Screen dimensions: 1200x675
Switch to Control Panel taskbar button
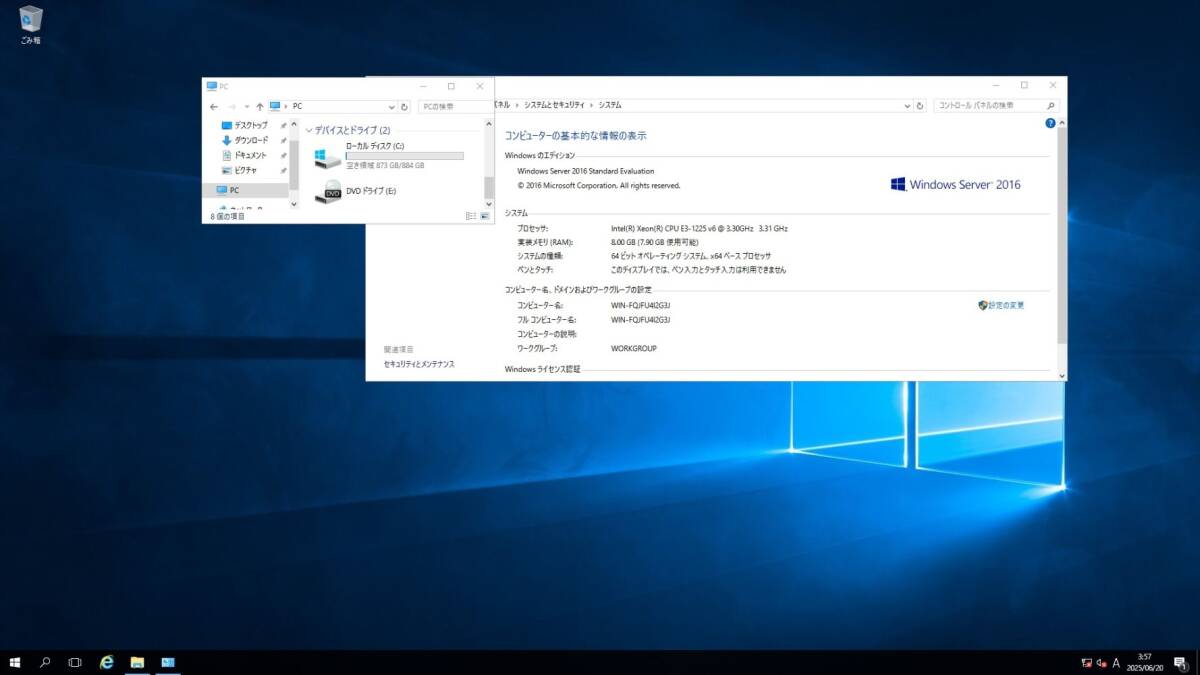tap(167, 662)
